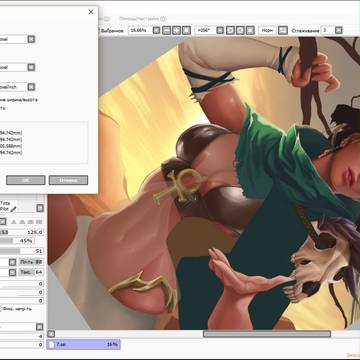The height and width of the screenshot is (360, 360).
Task: Open the Помощь/Настройки menu
Action: pyautogui.click(x=143, y=19)
